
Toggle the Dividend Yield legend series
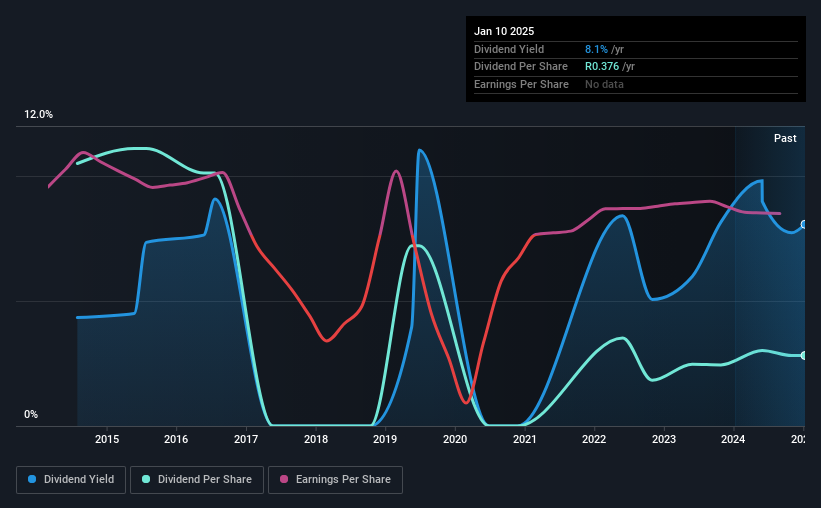coord(71,479)
